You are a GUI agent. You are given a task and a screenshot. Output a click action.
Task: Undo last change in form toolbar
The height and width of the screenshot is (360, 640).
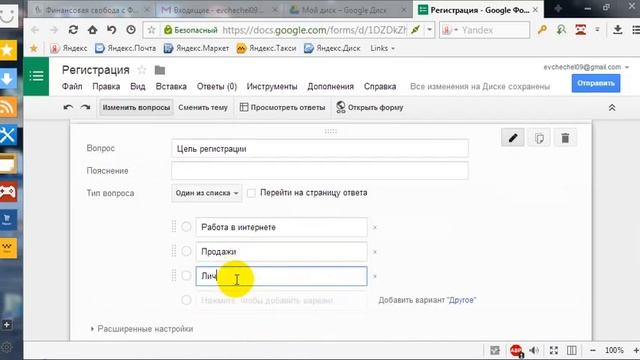click(x=68, y=107)
